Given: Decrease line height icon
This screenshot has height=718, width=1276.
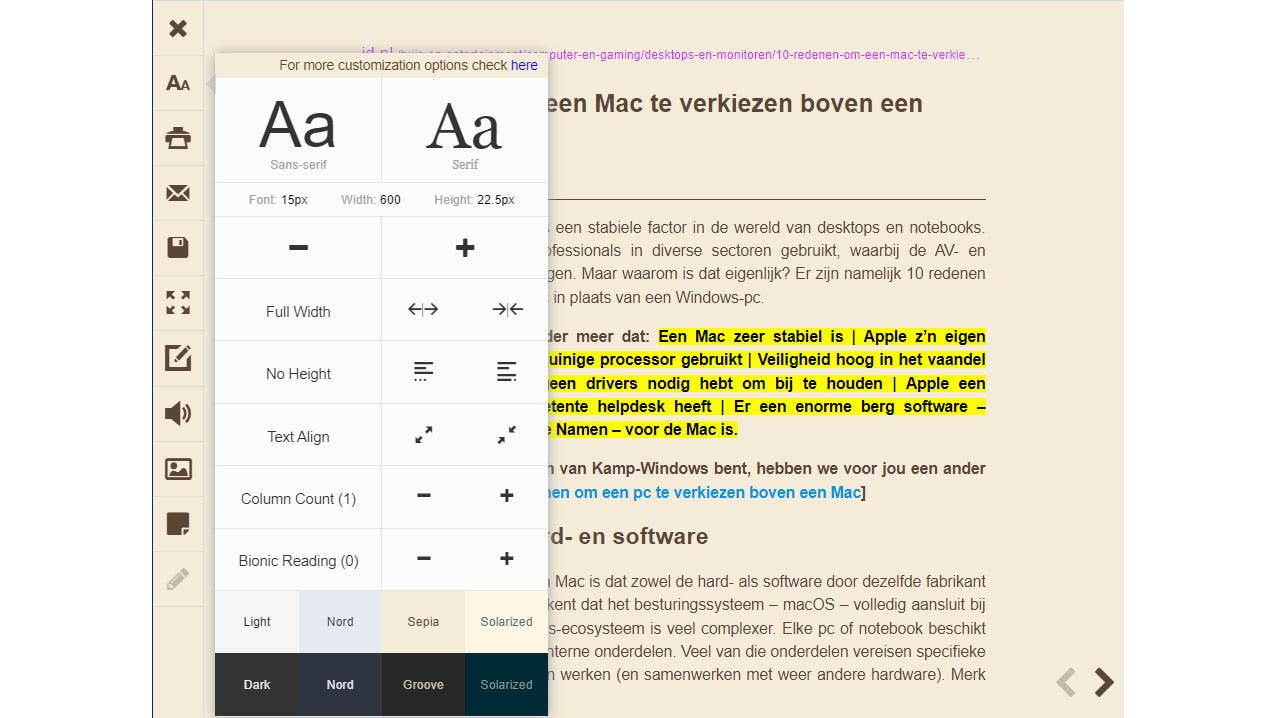Looking at the screenshot, I should (x=423, y=372).
